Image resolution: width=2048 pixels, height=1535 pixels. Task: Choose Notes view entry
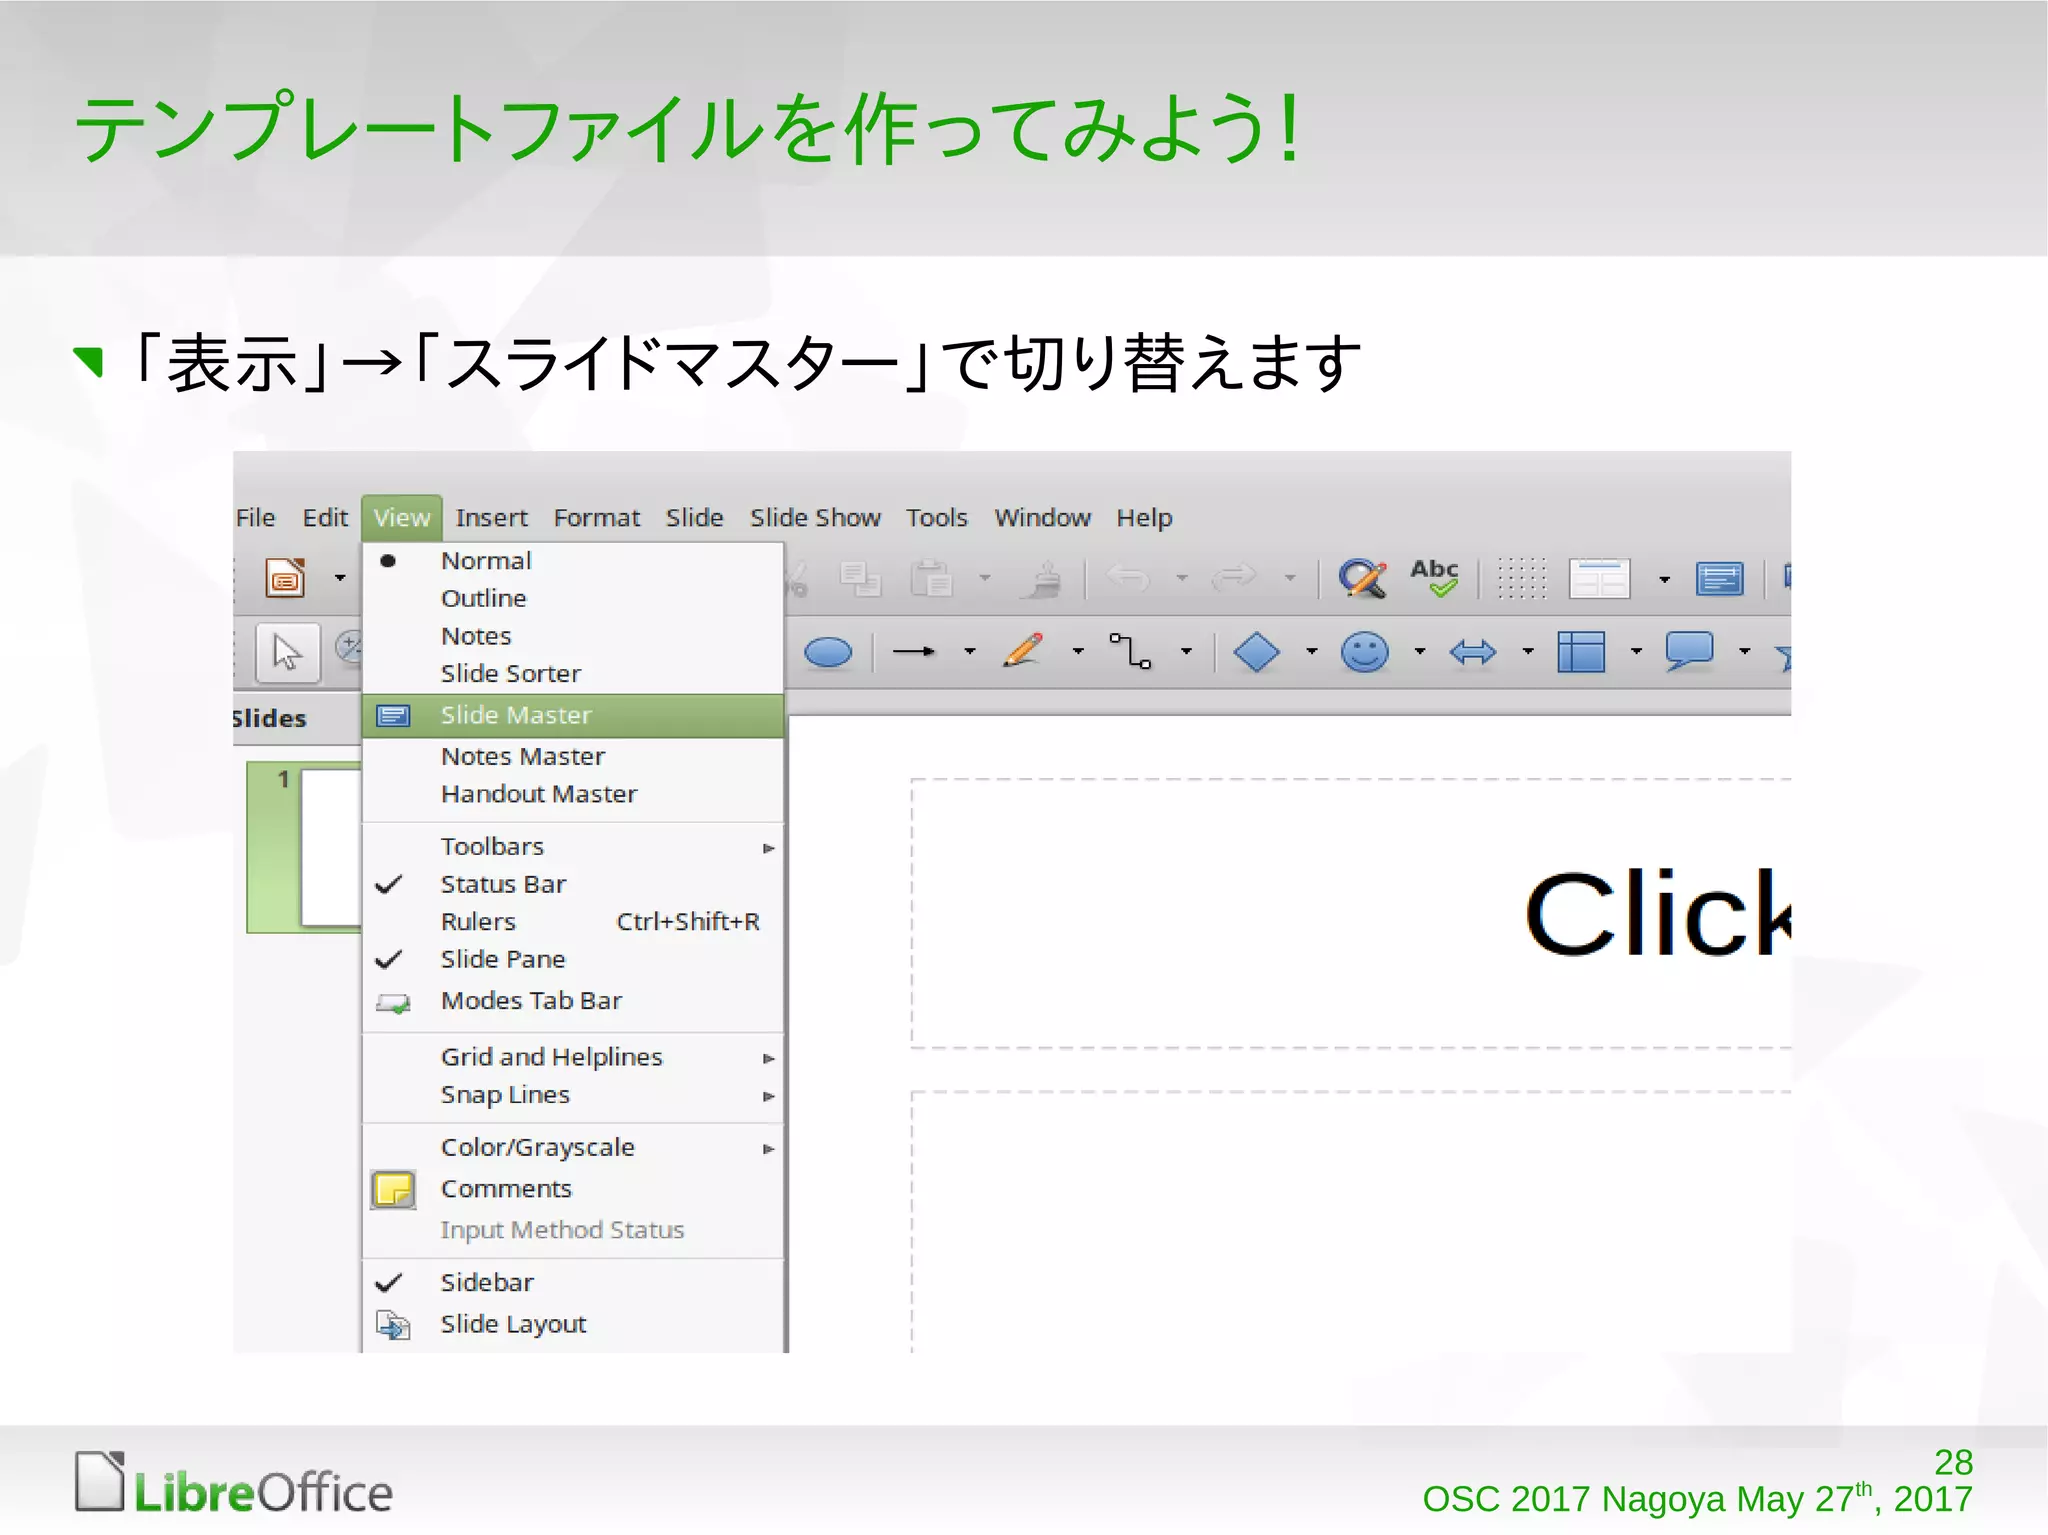click(573, 636)
